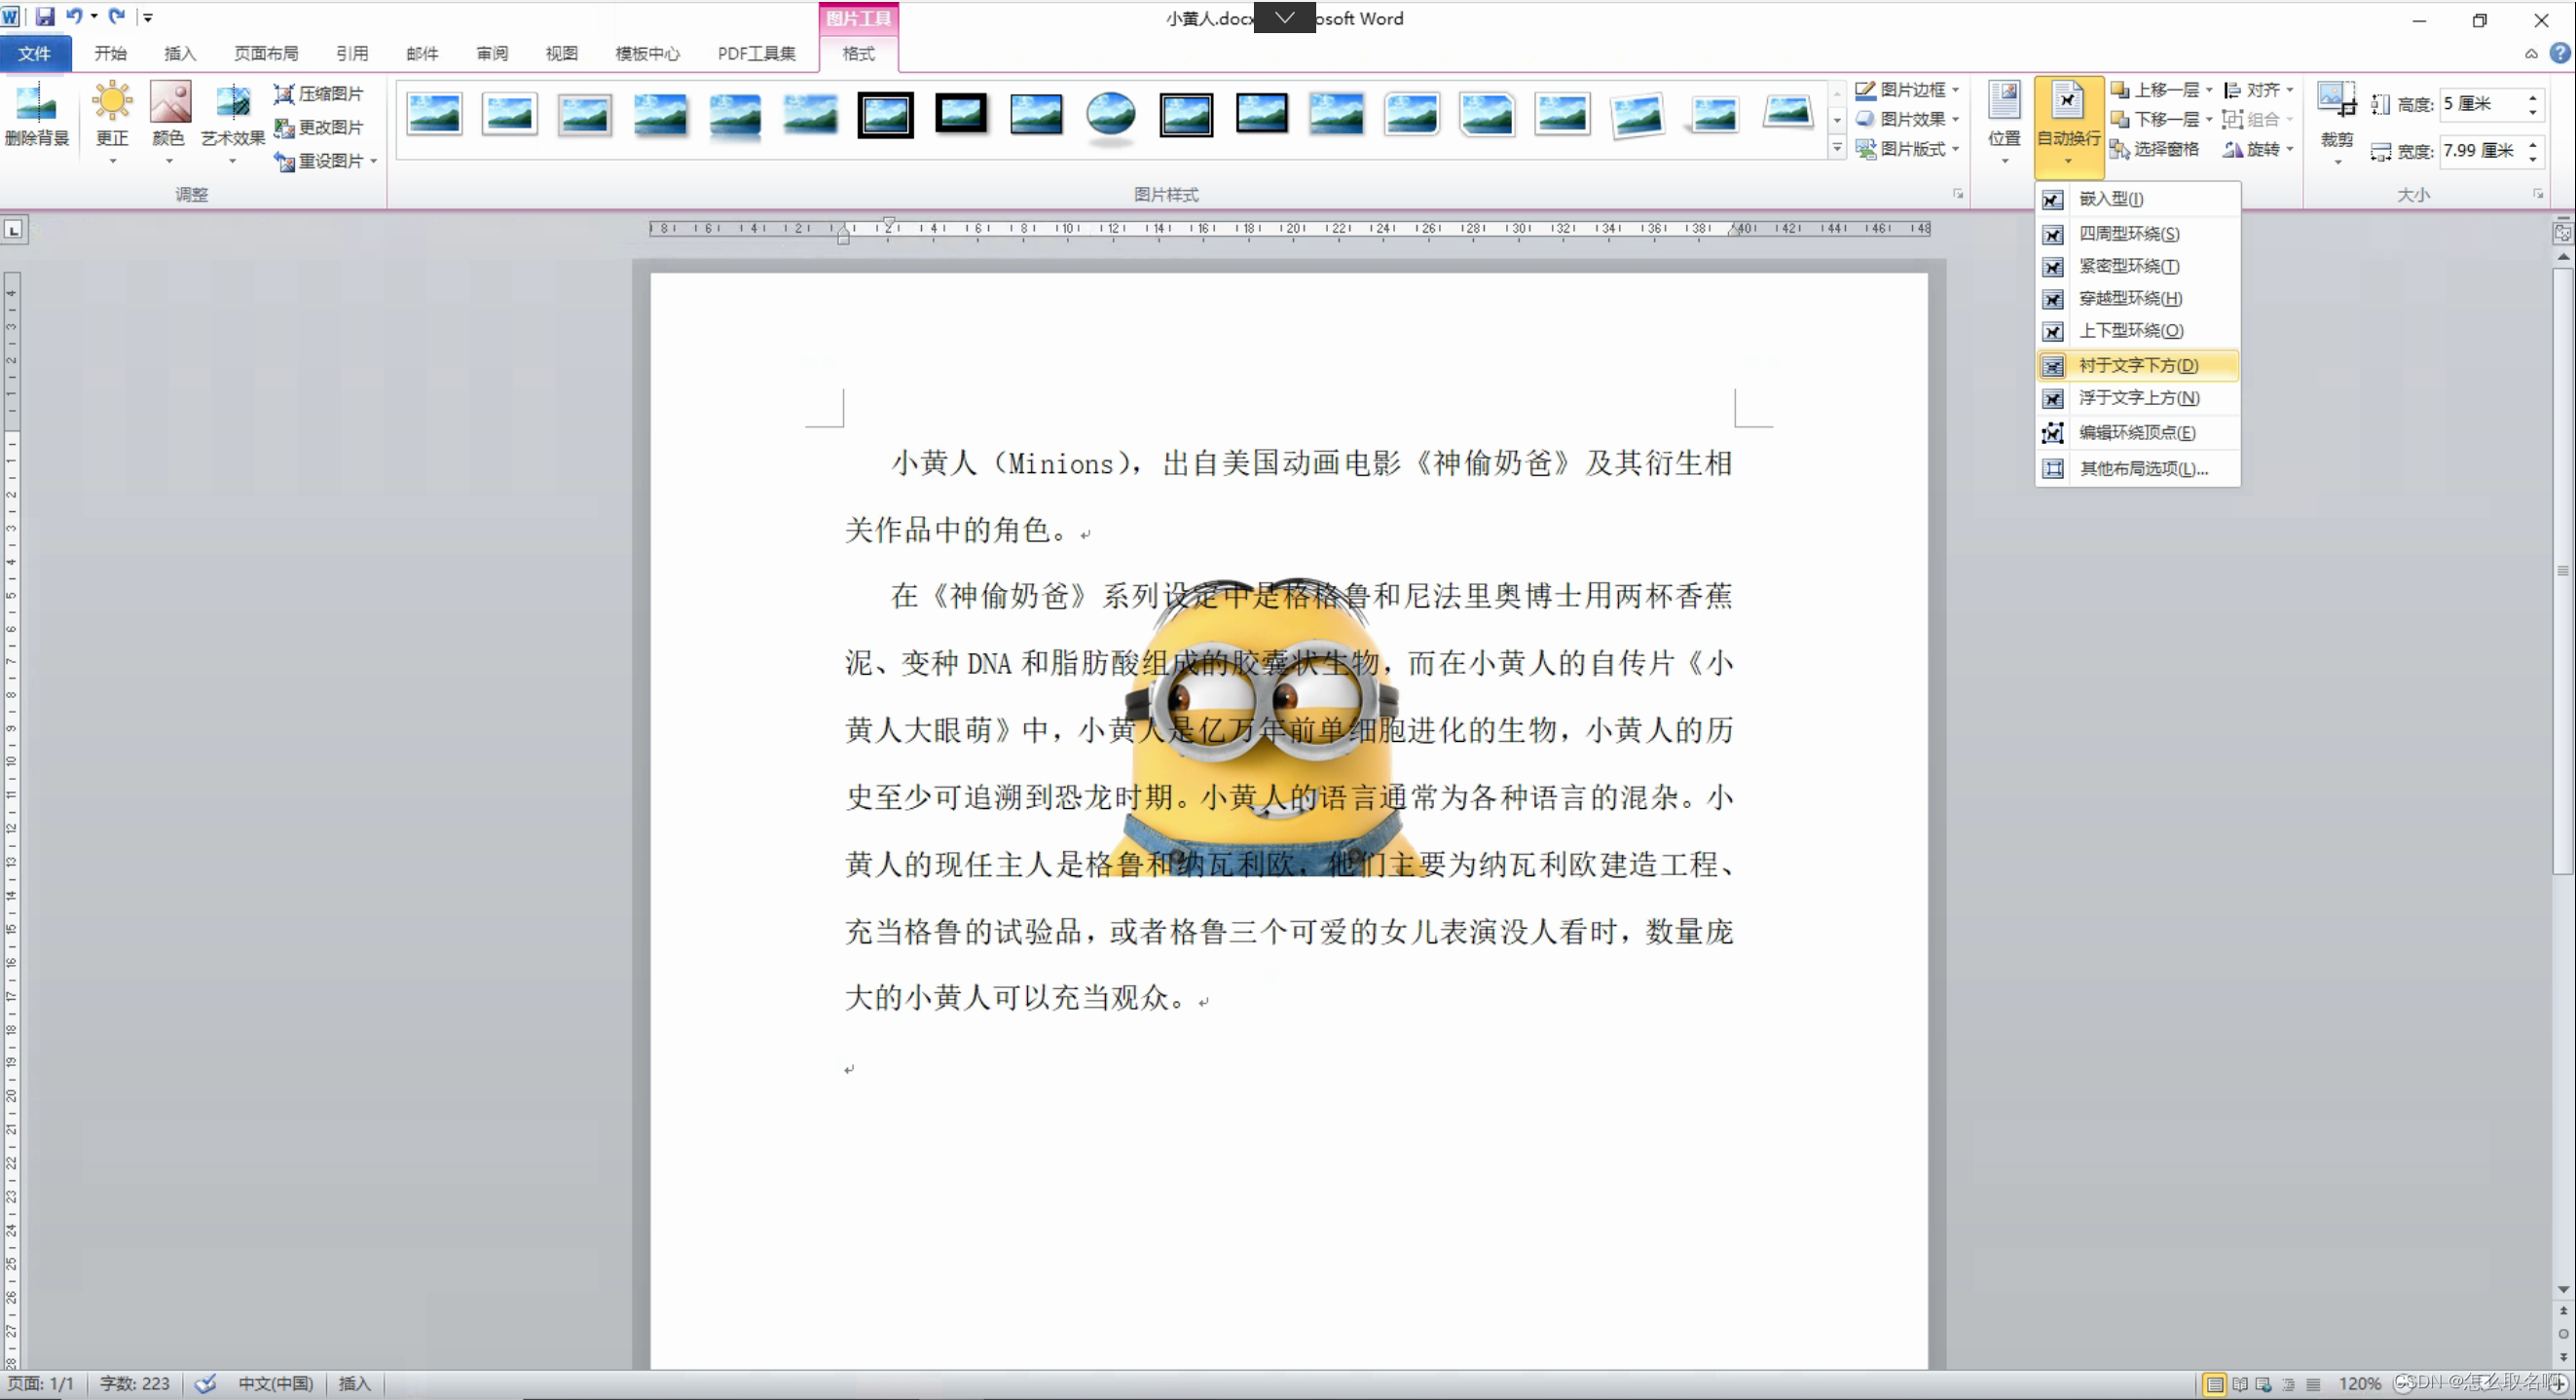Image resolution: width=2576 pixels, height=1400 pixels.
Task: Select In Front of Text (浮于文字上方)
Action: click(2139, 398)
